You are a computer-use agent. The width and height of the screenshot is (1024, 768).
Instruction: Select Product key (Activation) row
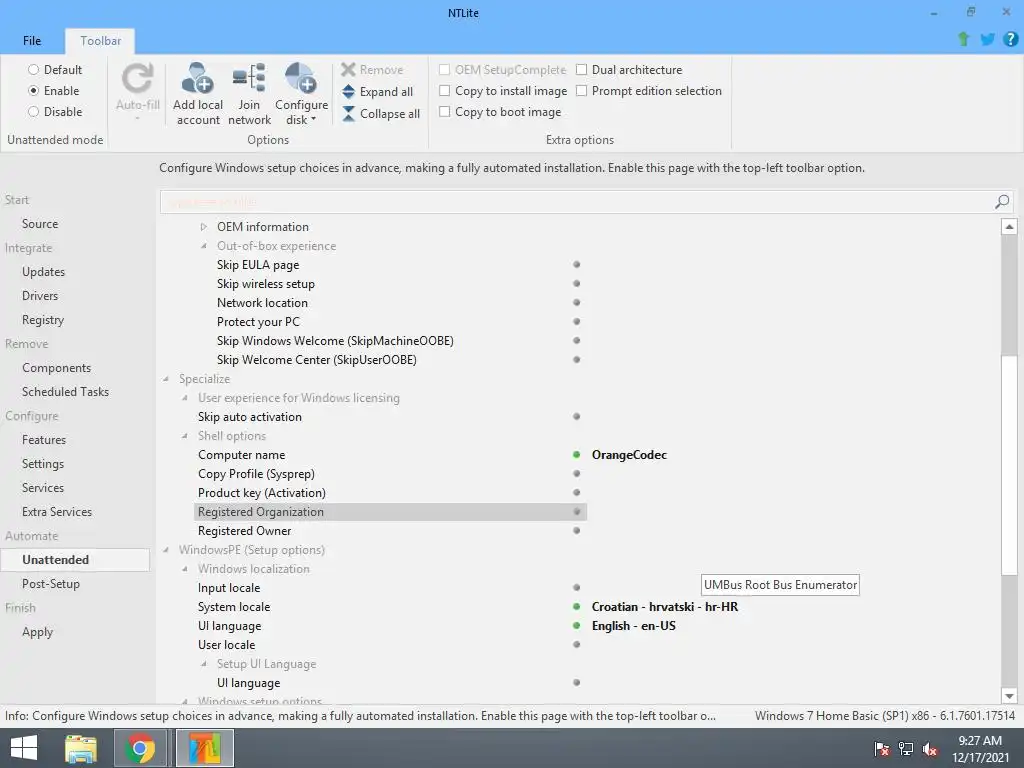point(391,493)
